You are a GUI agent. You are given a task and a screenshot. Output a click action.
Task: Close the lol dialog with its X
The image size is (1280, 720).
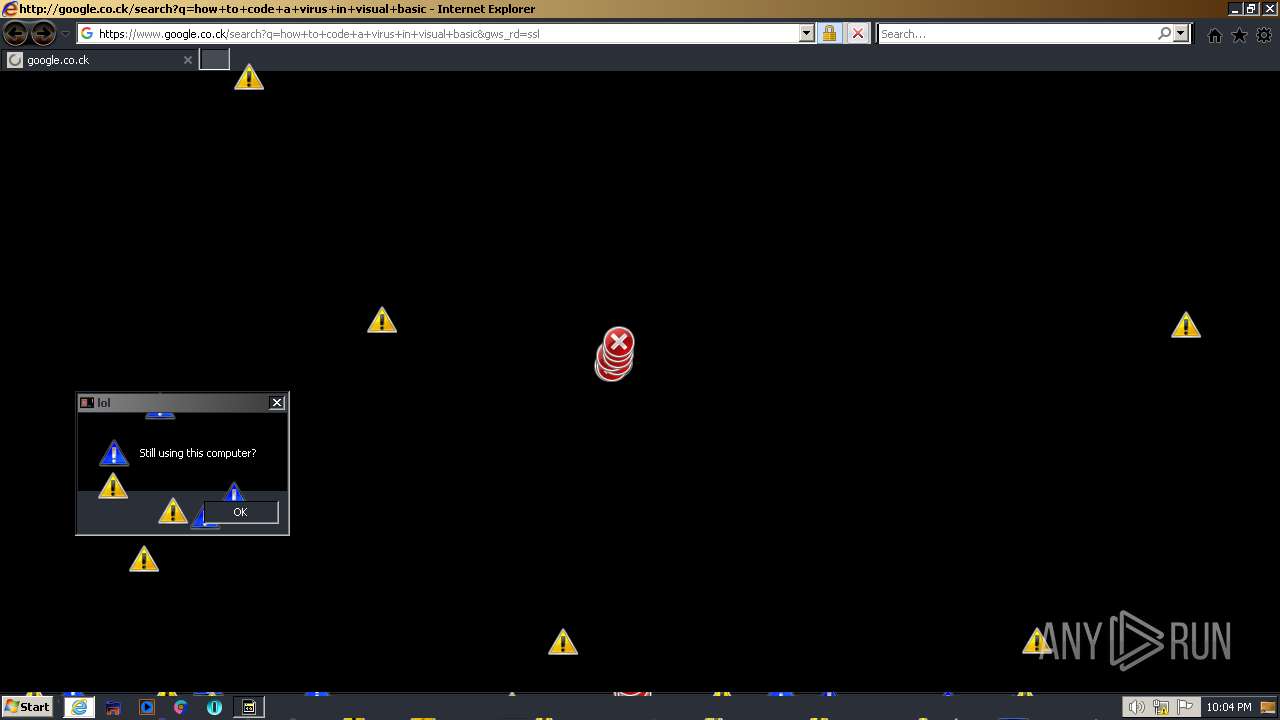click(277, 402)
